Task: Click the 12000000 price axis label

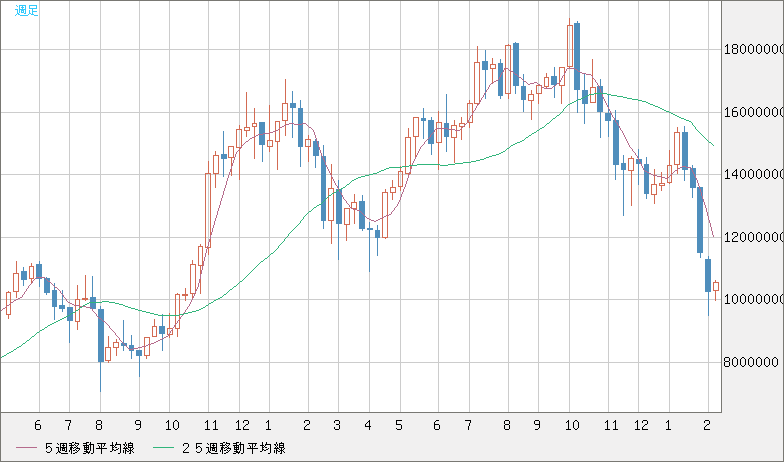Action: [x=754, y=237]
